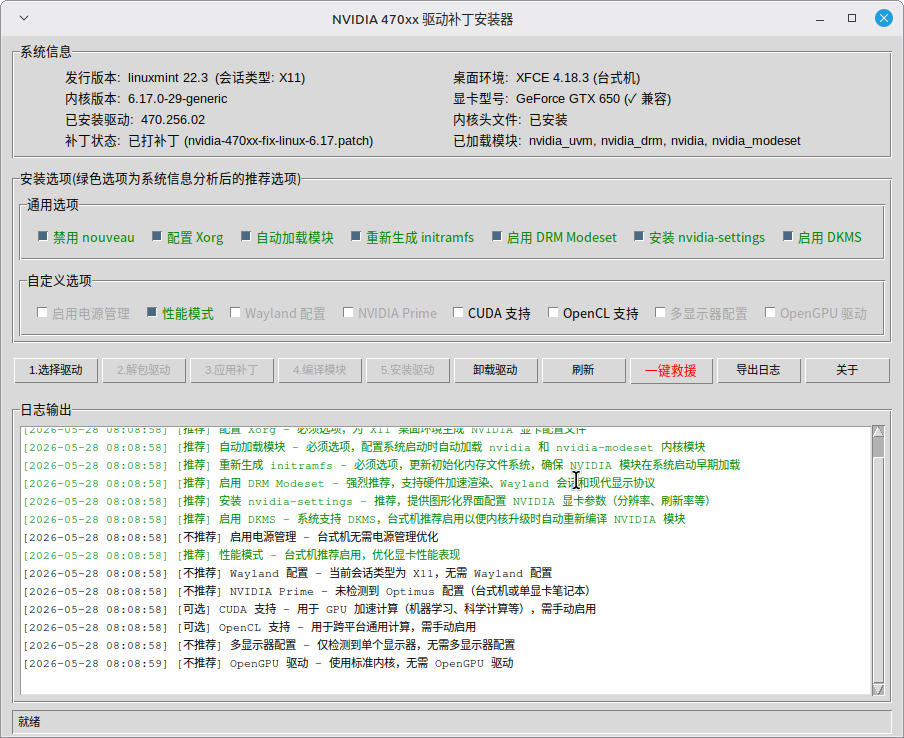The image size is (904, 738).
Task: Click the 补丁状态 patch file name text
Action: (x=278, y=141)
